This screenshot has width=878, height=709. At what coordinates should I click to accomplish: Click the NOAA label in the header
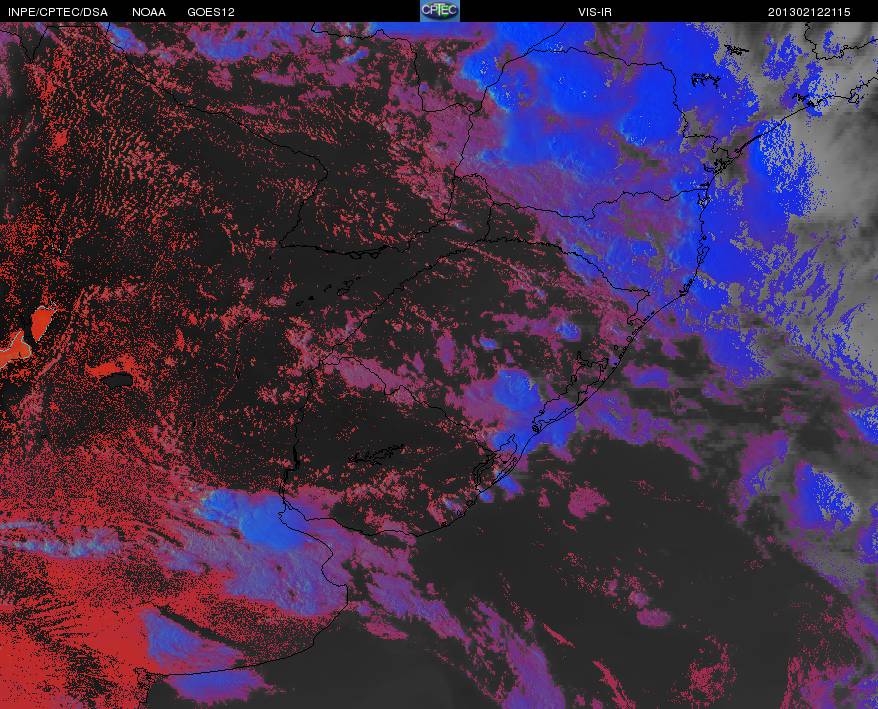(x=149, y=12)
